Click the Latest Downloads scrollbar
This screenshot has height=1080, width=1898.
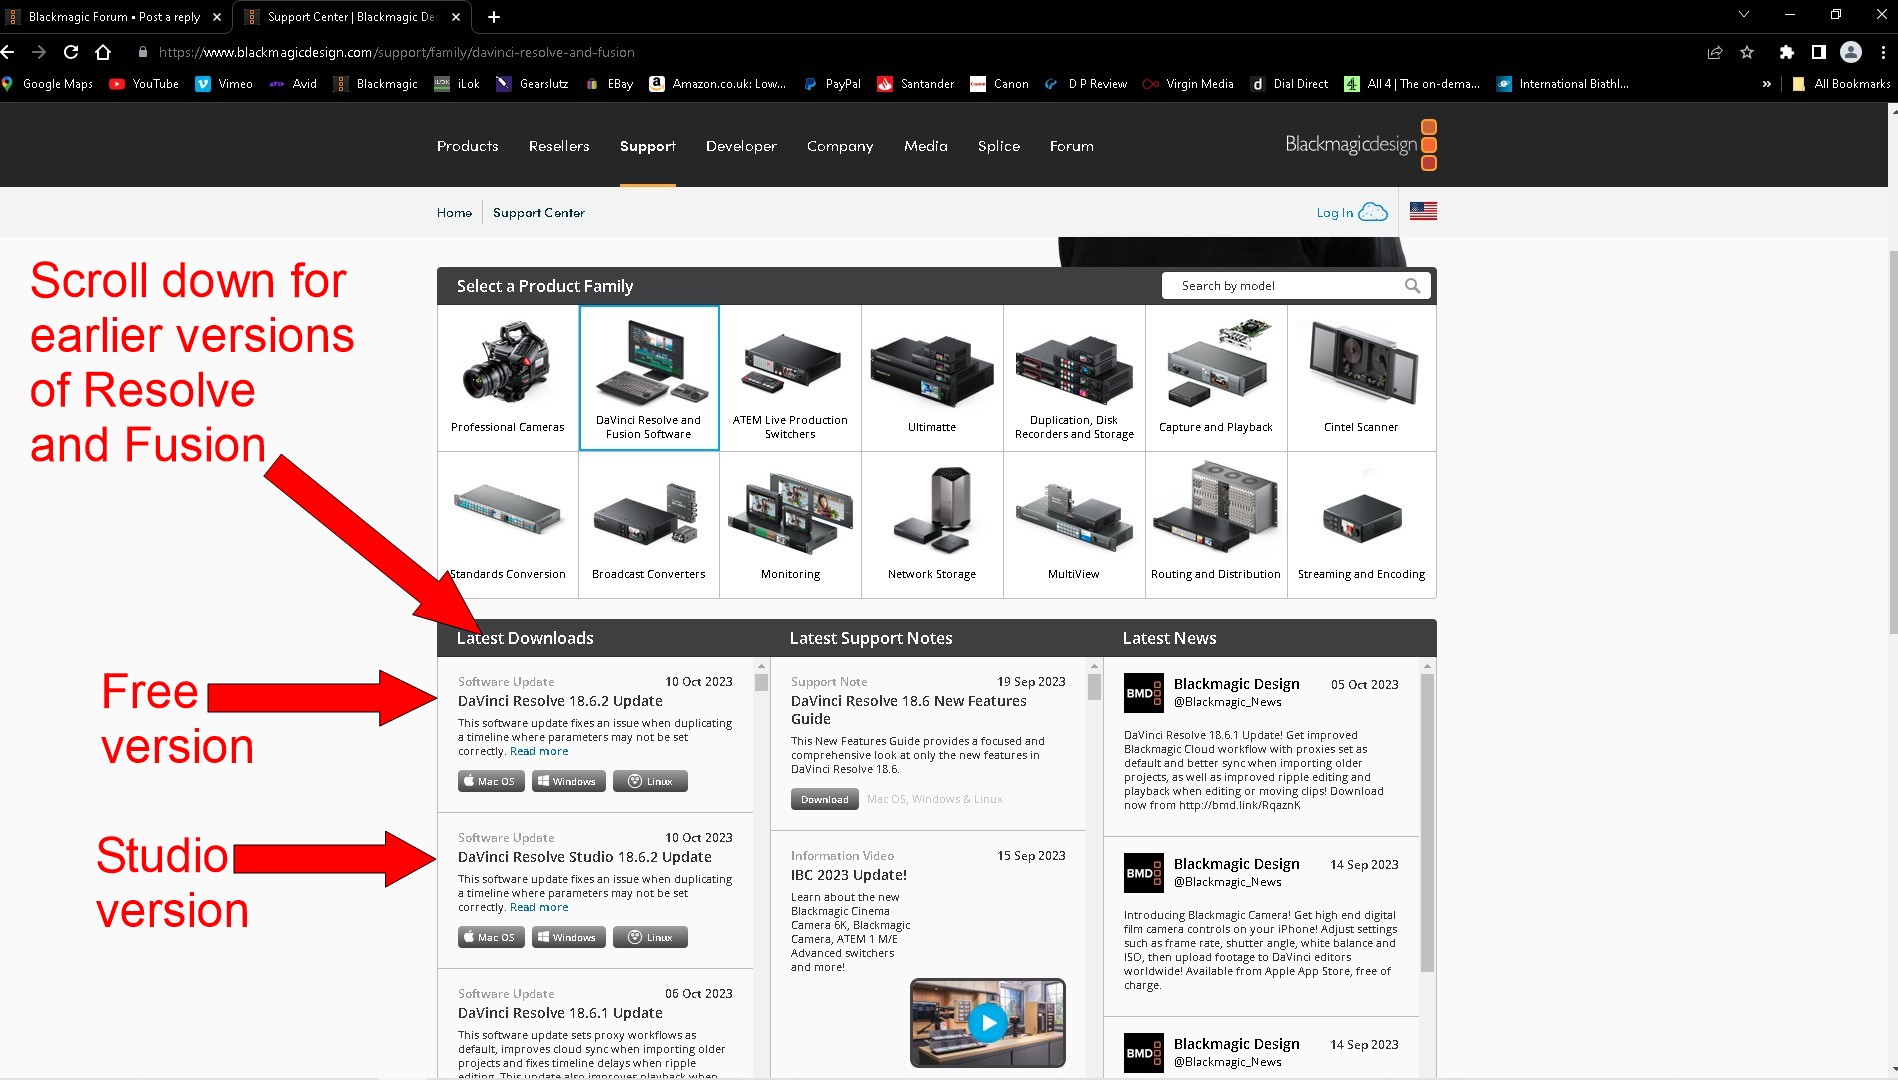[761, 684]
